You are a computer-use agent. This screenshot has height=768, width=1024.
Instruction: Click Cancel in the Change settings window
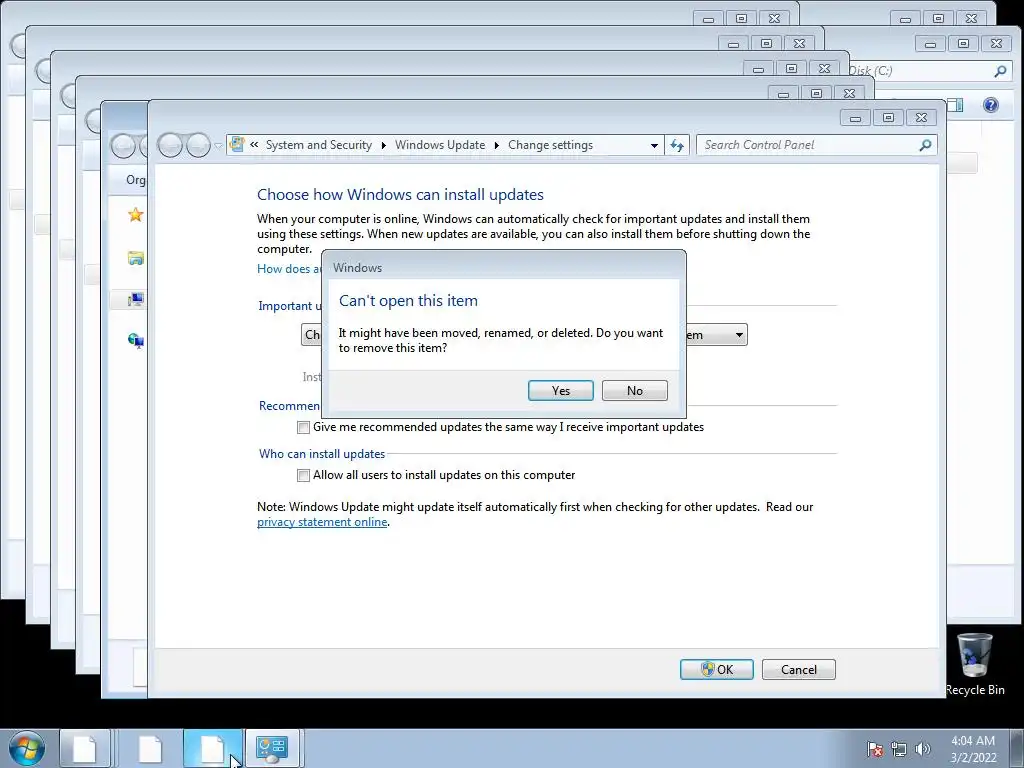pos(798,669)
